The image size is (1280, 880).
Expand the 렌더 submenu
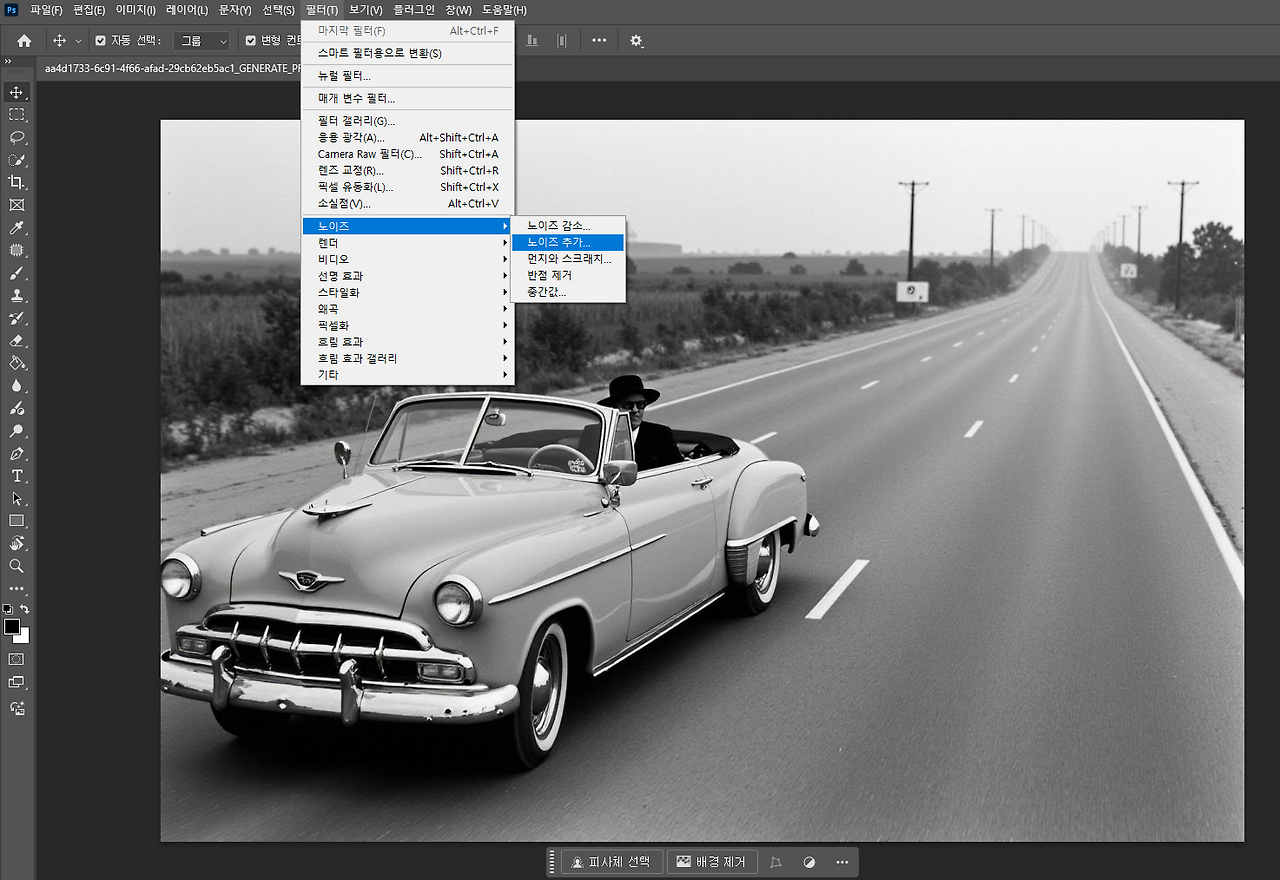(x=408, y=243)
